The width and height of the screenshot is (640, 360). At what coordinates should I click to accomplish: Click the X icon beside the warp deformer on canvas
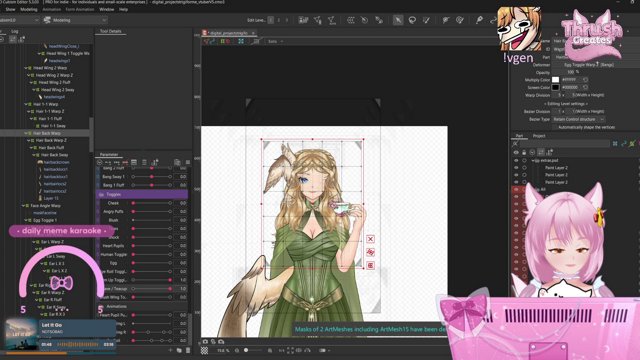point(370,239)
